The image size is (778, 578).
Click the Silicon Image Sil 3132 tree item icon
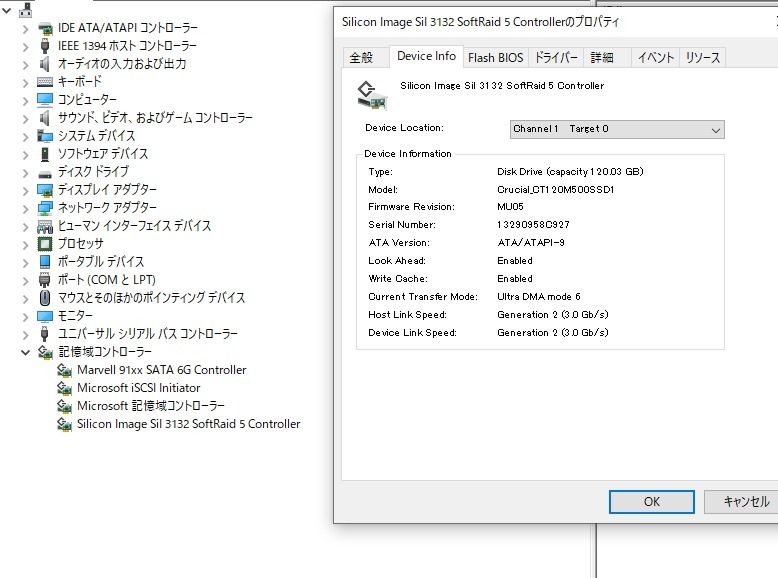(x=64, y=425)
